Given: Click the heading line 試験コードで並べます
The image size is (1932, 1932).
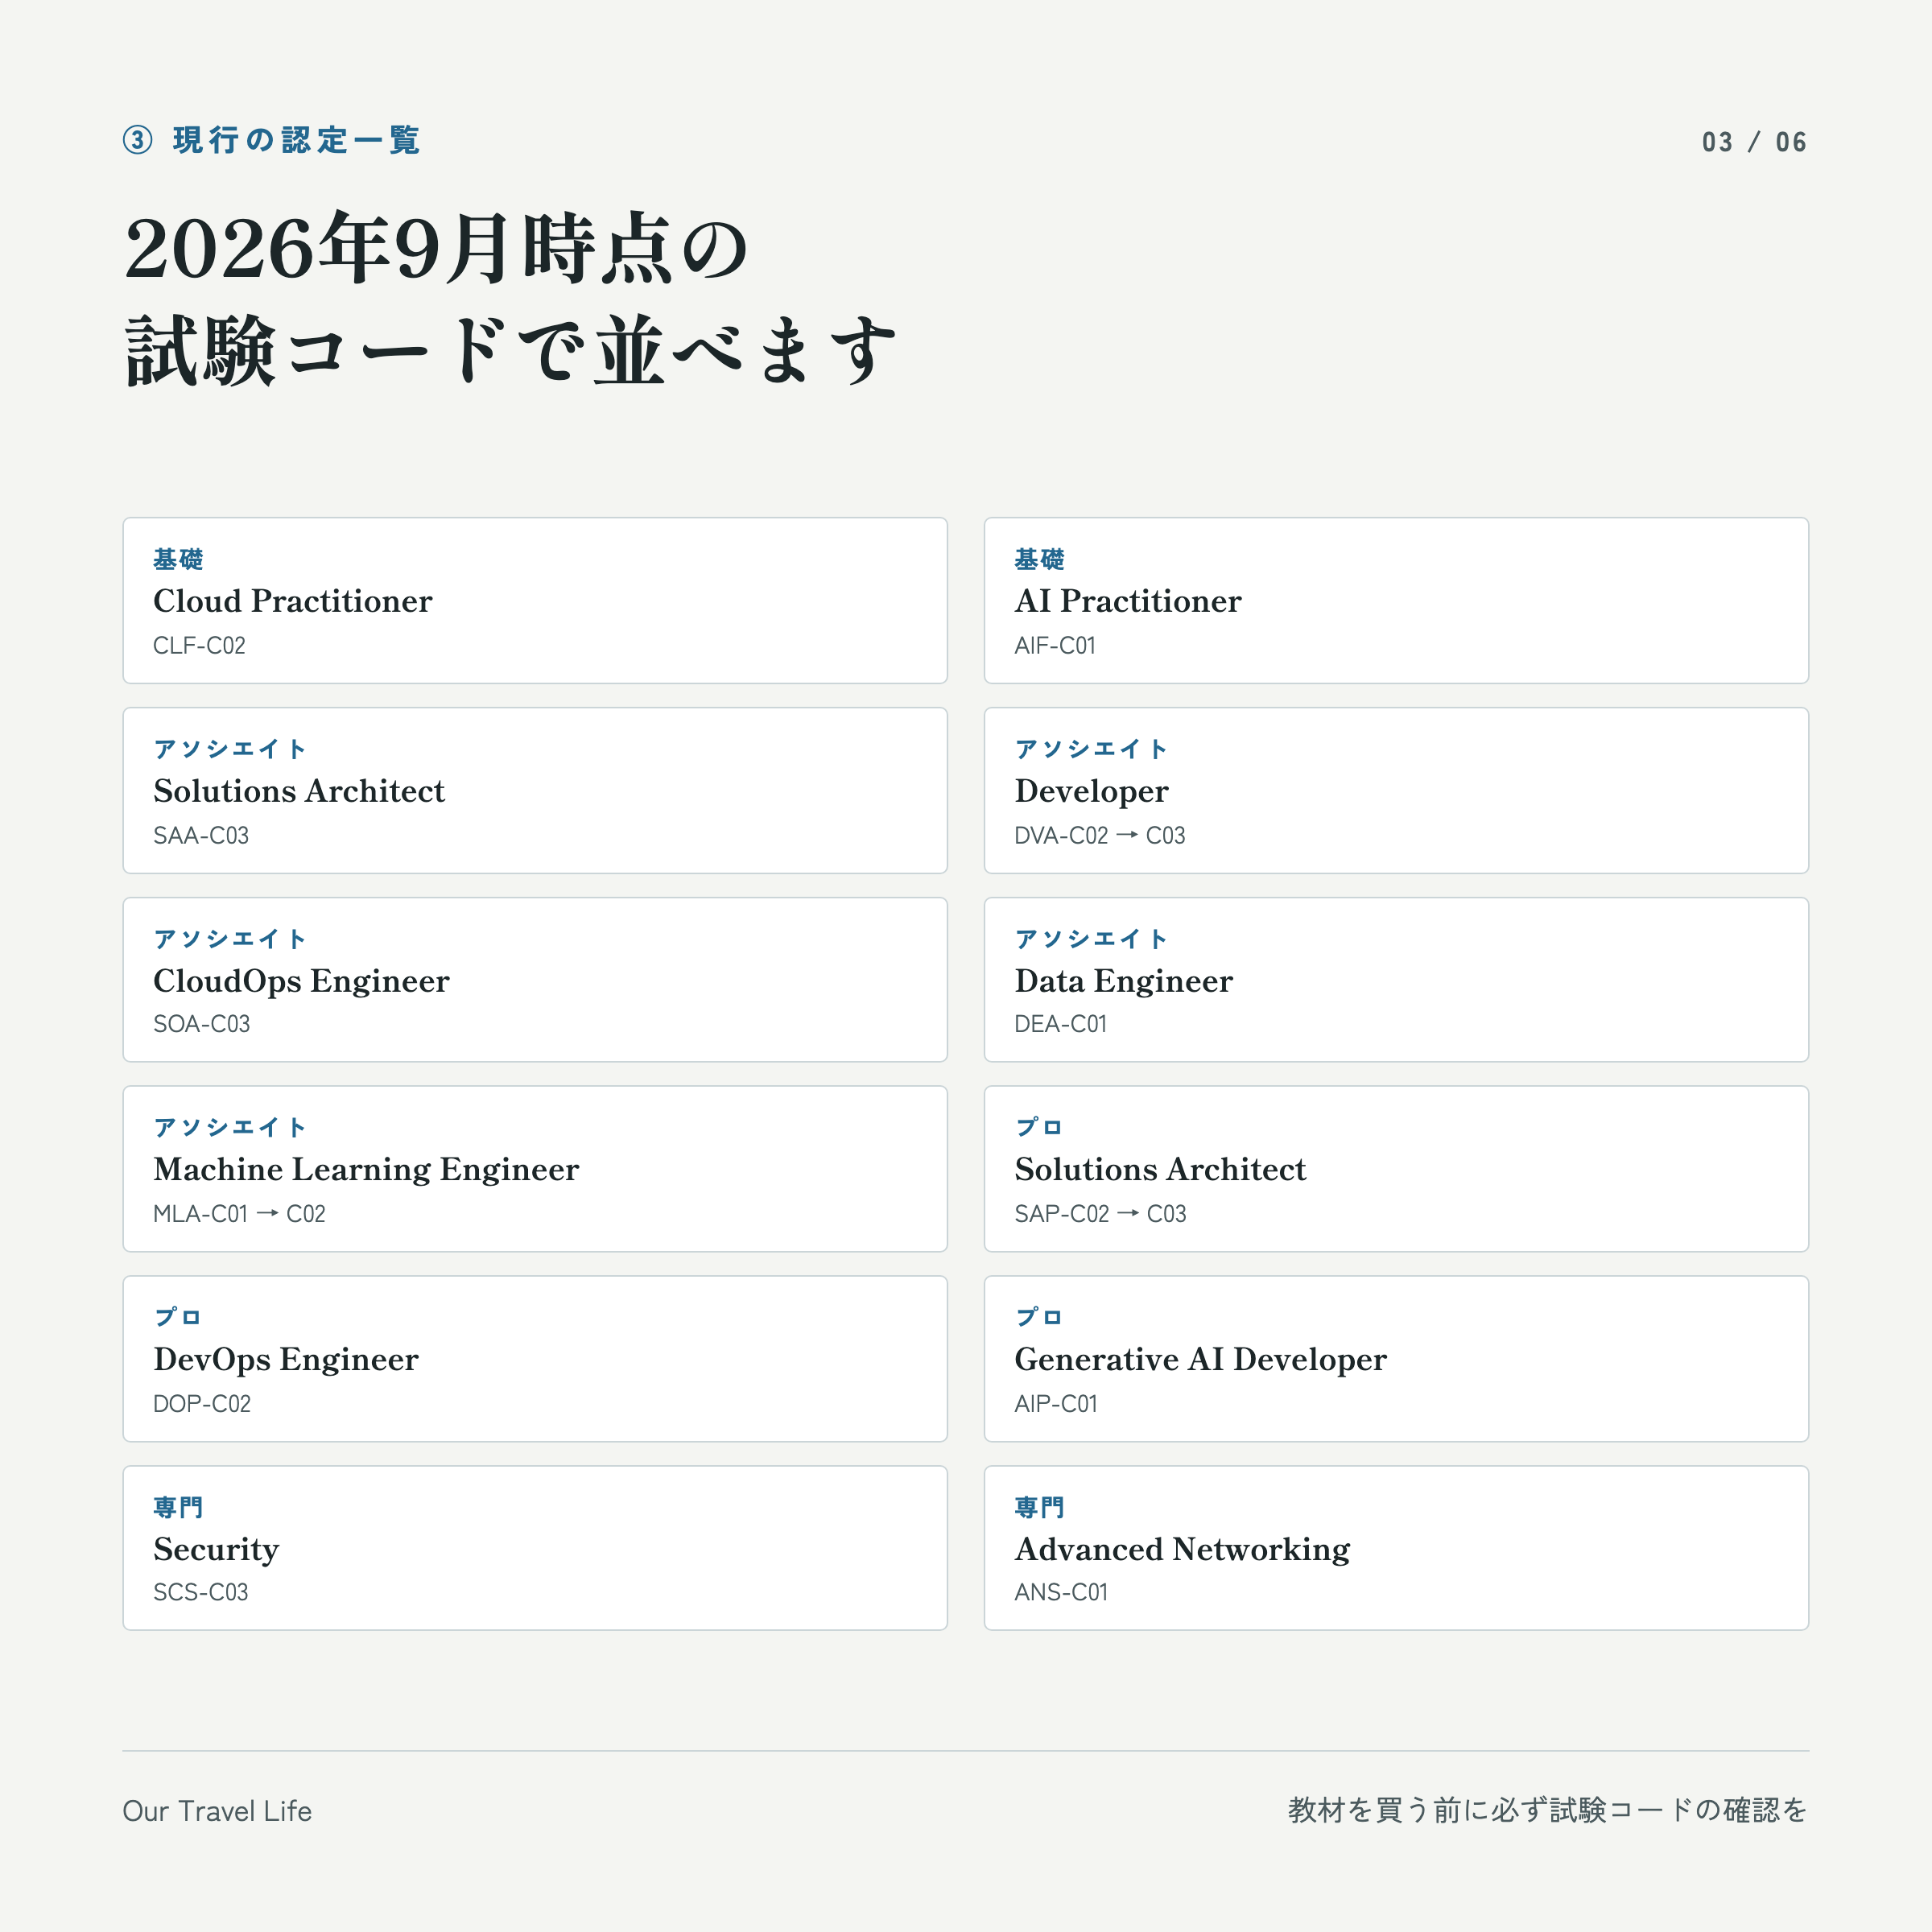Looking at the screenshot, I should coord(510,350).
